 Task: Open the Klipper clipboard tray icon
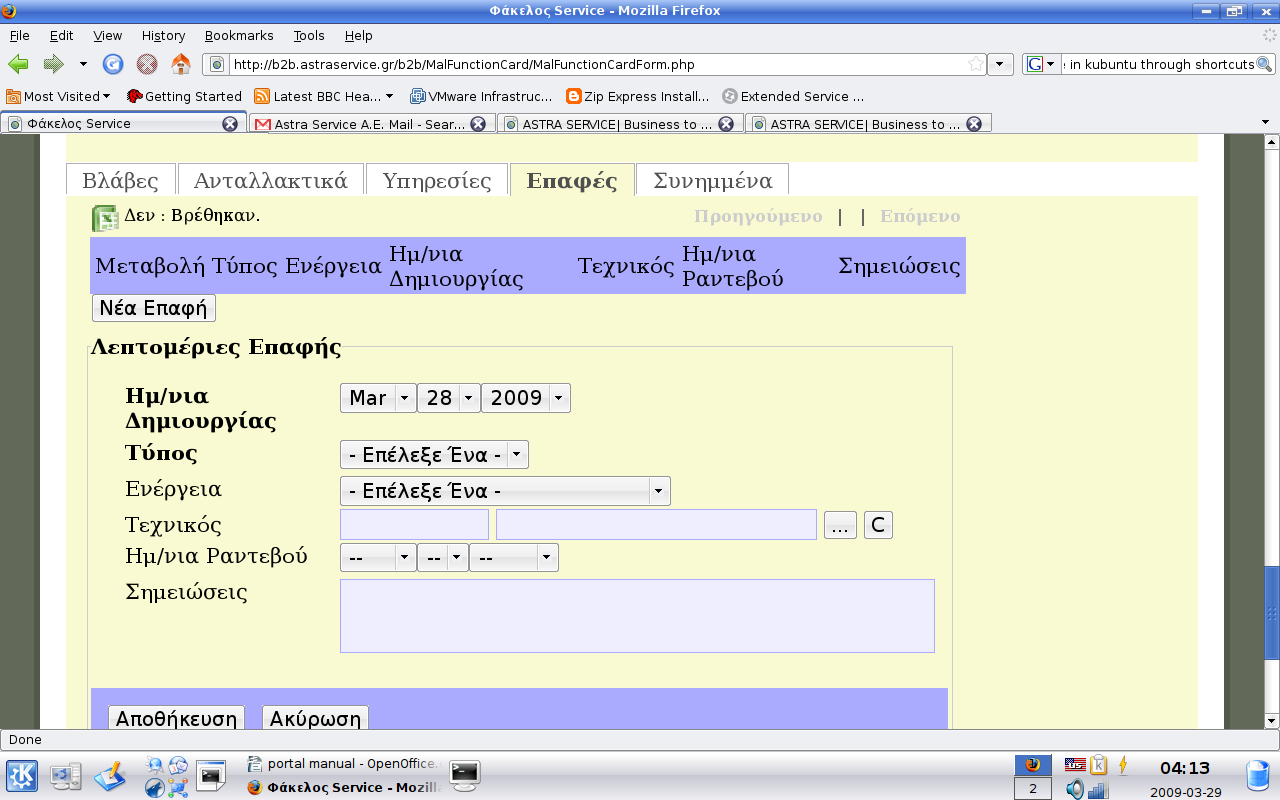click(x=1098, y=765)
